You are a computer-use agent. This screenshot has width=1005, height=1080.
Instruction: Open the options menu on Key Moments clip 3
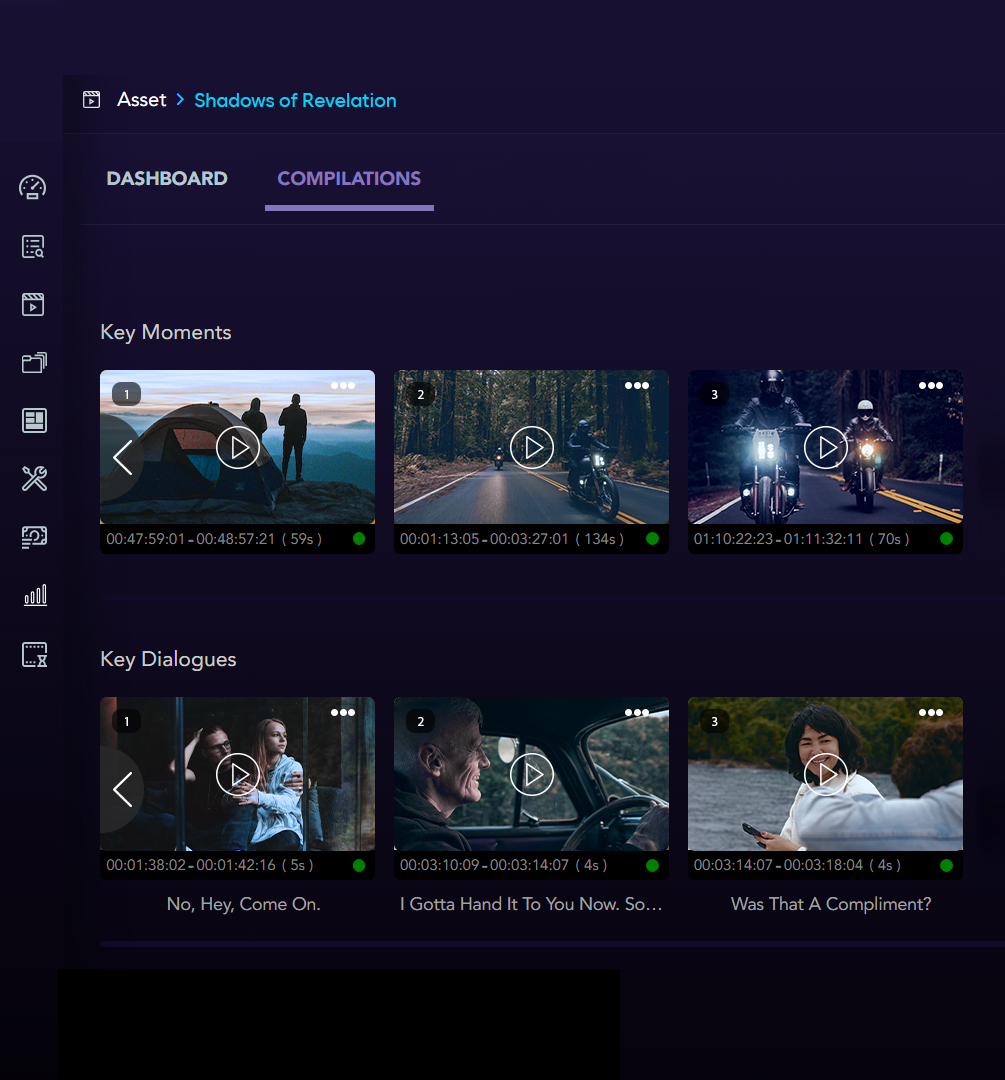click(931, 386)
